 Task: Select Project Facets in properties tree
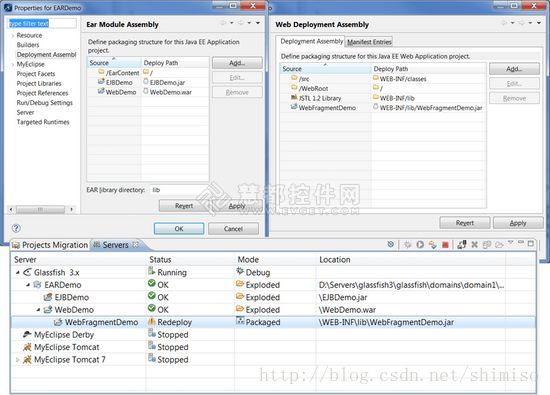pos(36,74)
